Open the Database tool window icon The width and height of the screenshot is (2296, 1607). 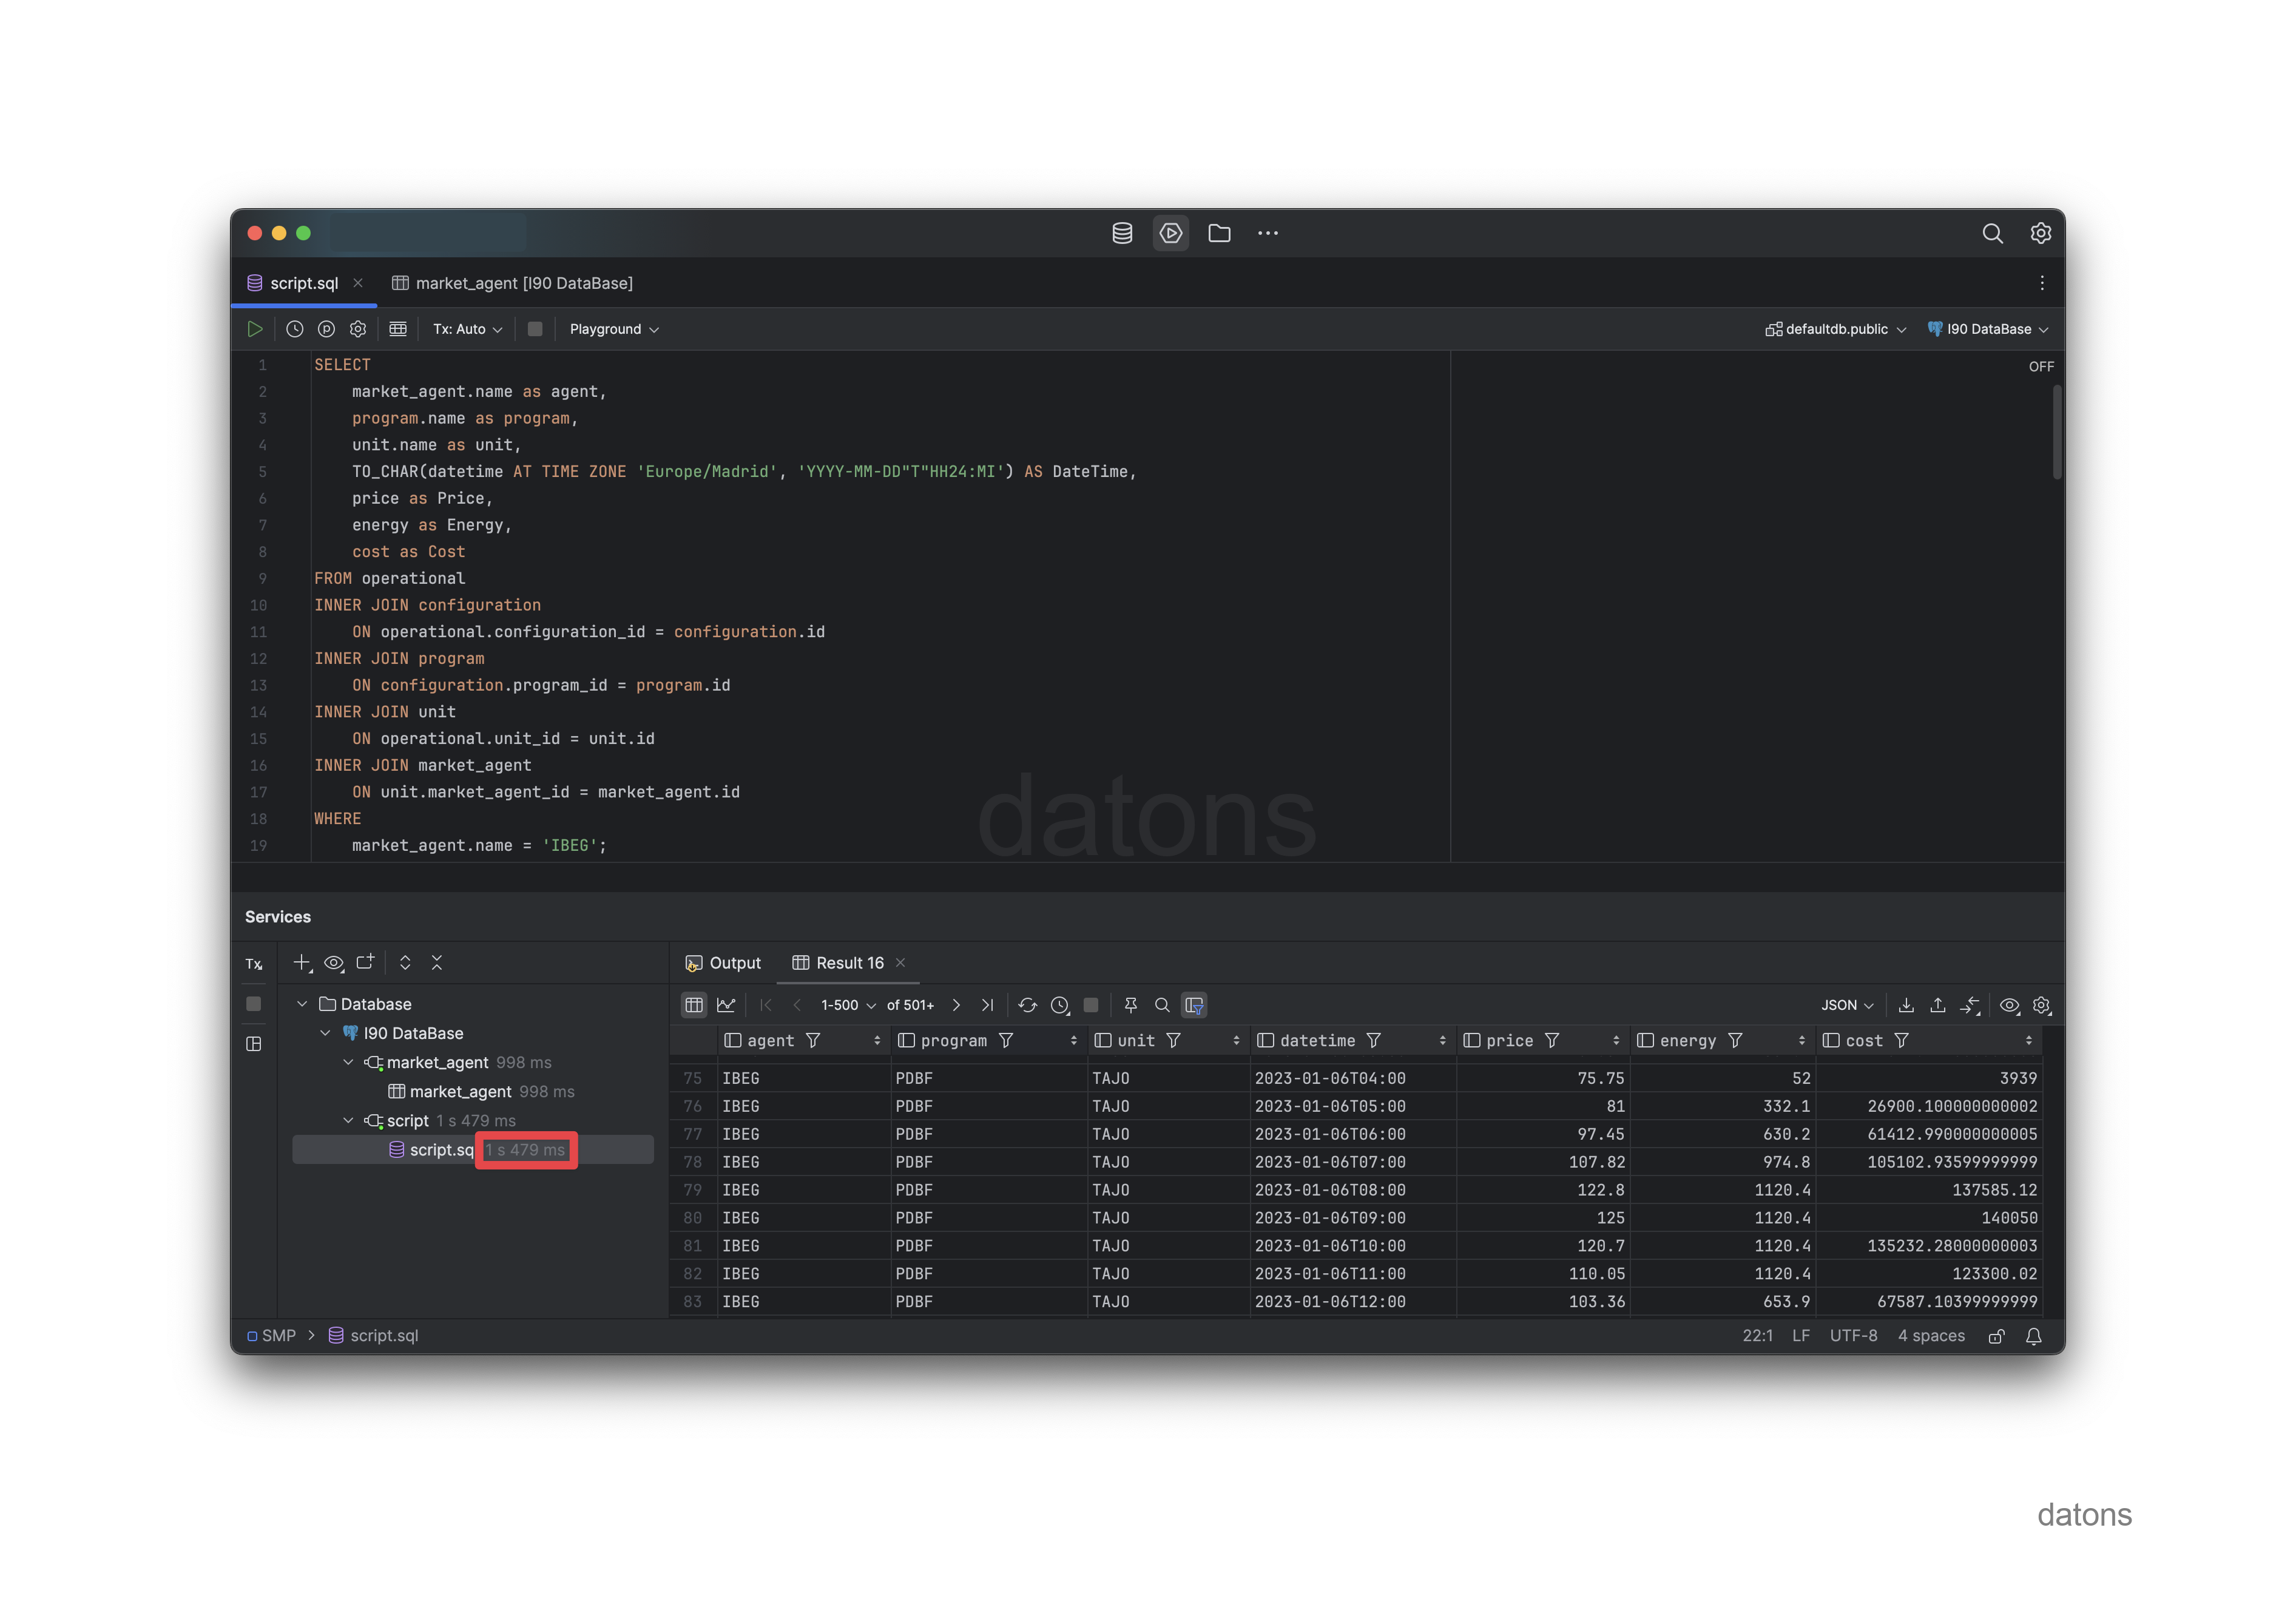[x=1122, y=233]
